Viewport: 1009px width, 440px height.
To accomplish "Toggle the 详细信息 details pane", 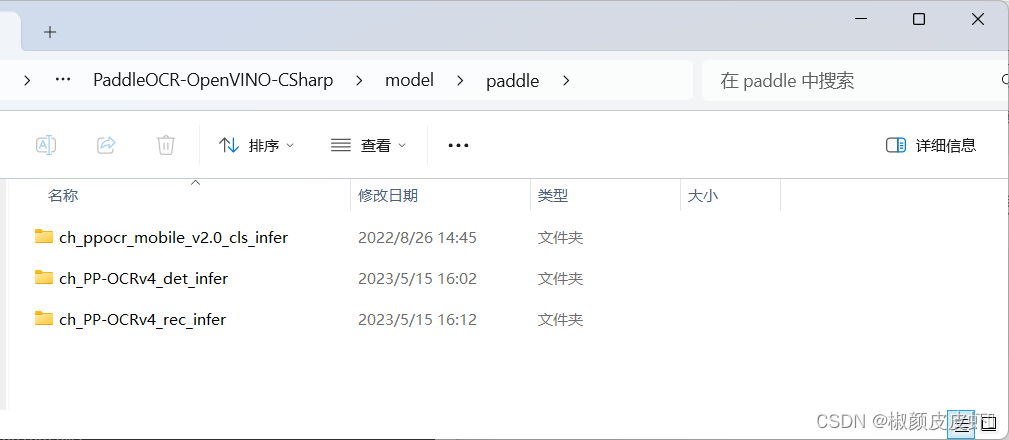I will point(931,145).
